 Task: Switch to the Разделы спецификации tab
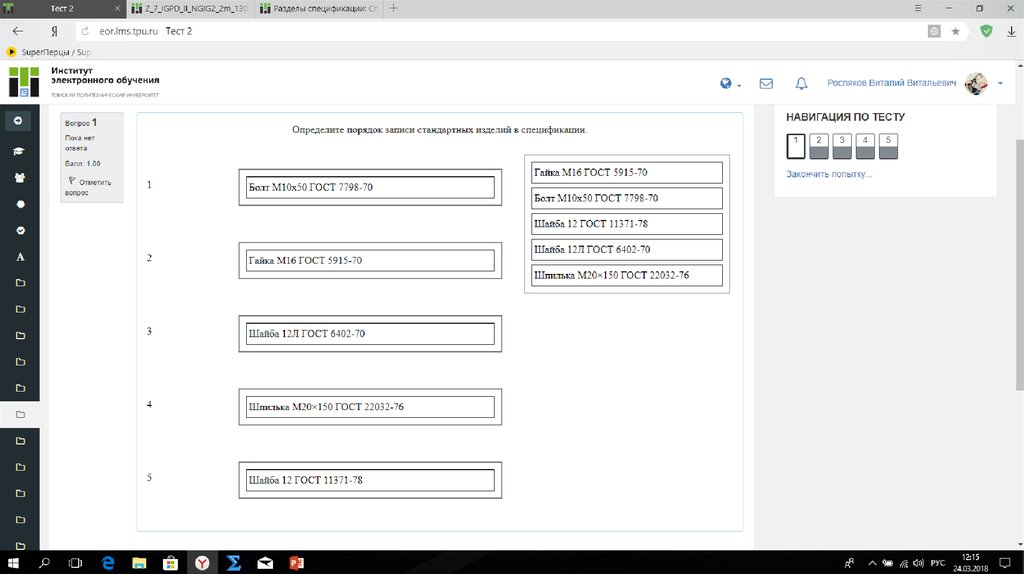coord(314,8)
